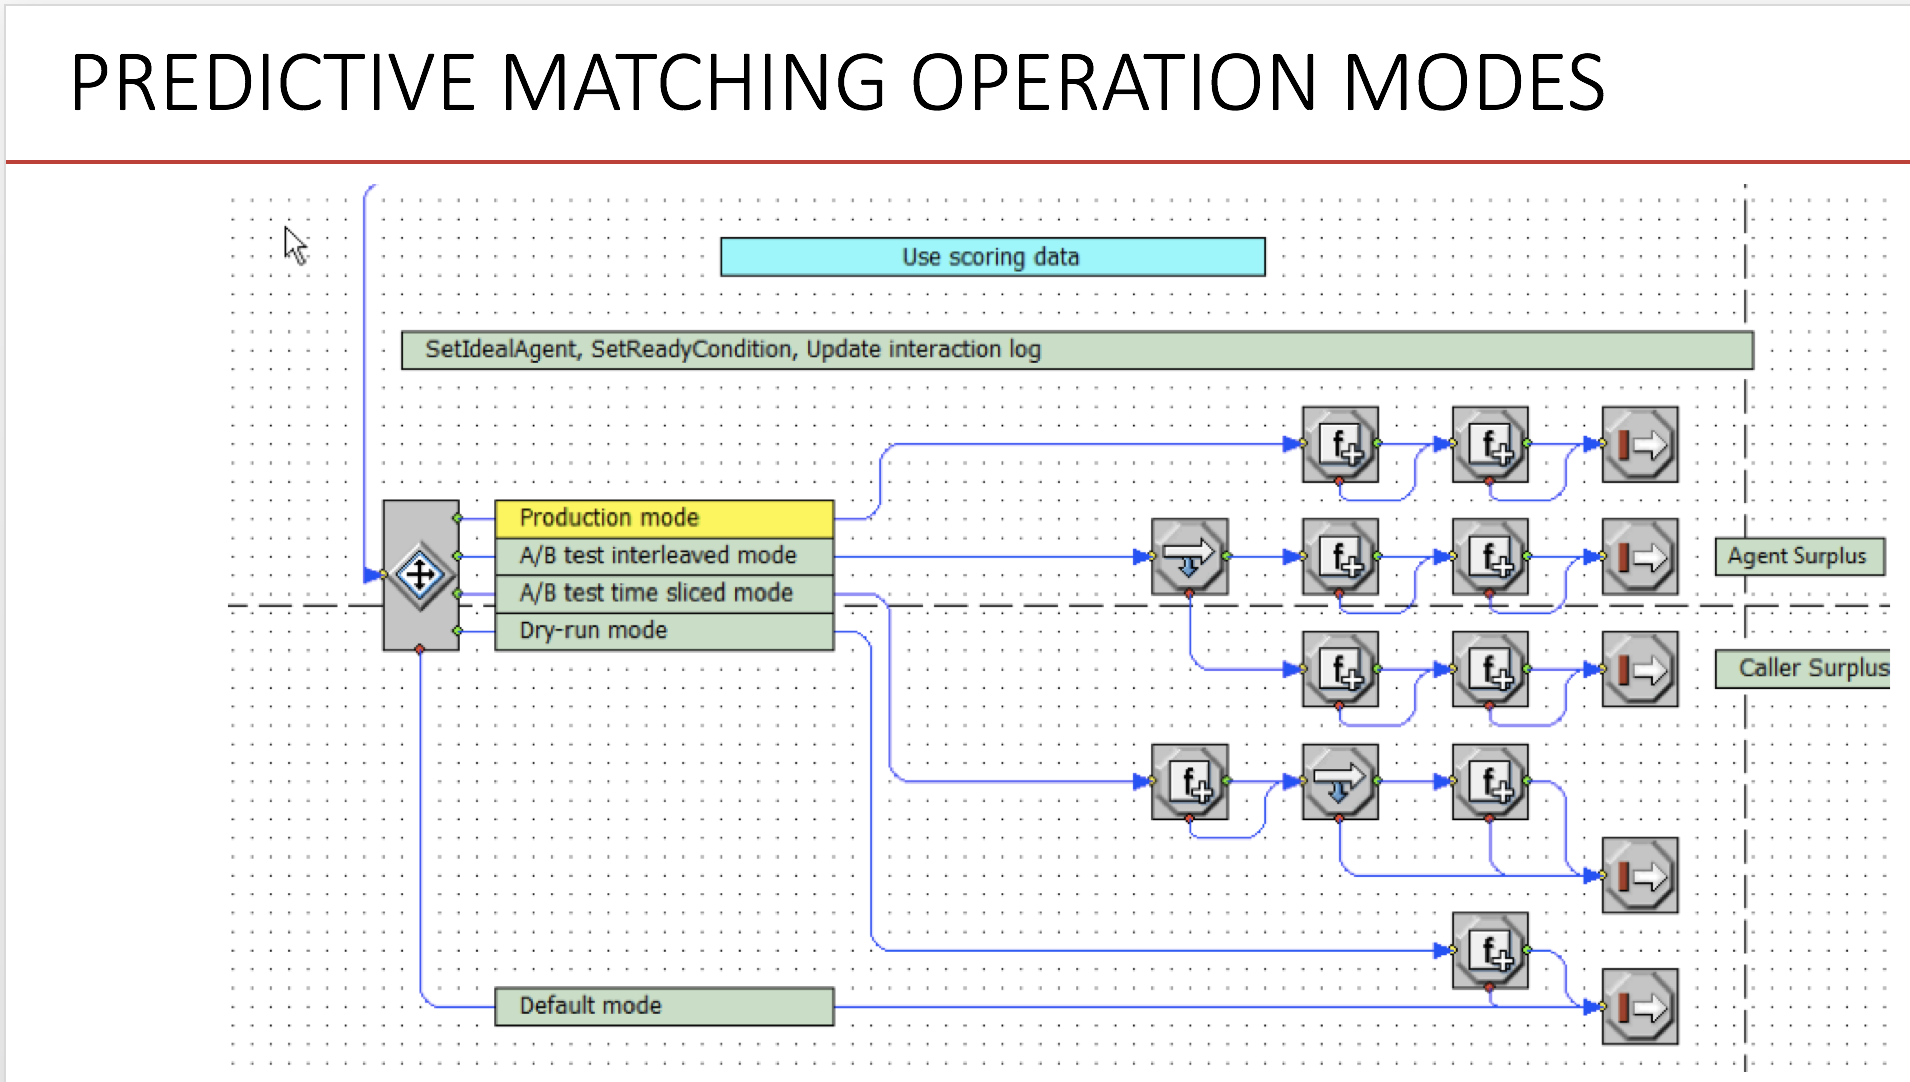
Task: Select first function block on time sliced path
Action: 1189,781
